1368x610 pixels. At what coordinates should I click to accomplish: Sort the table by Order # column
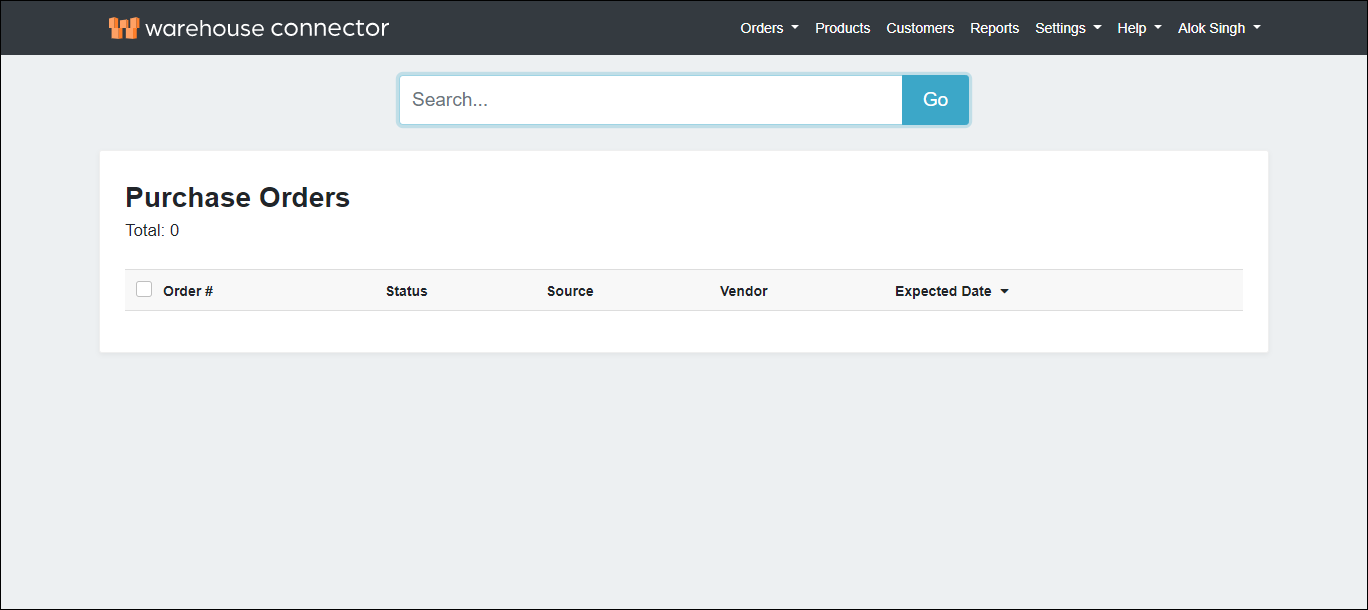point(188,291)
